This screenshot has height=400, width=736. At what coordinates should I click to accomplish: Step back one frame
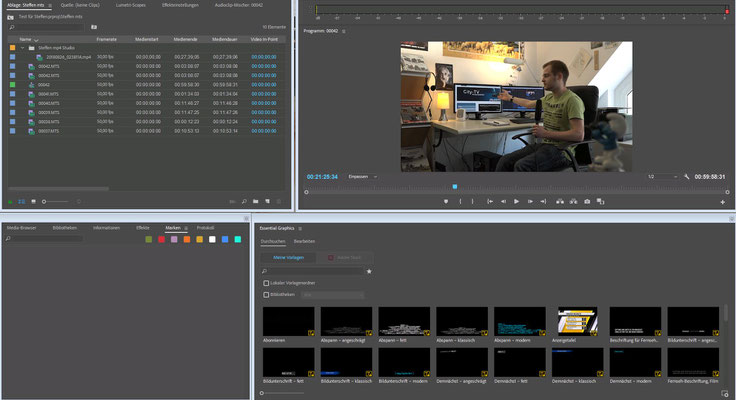(x=503, y=201)
